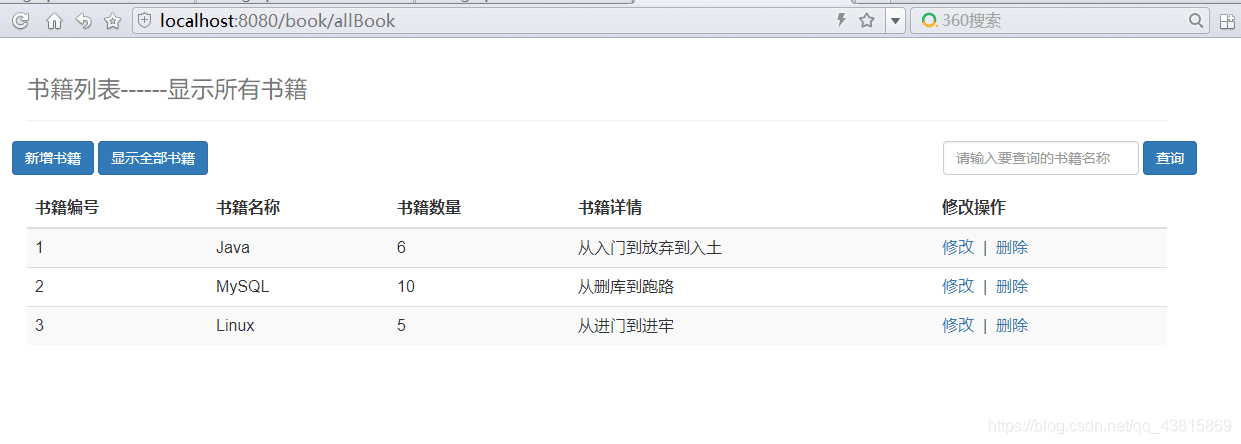The width and height of the screenshot is (1241, 444).
Task: Click the quantity cell showing 5
Action: (x=401, y=325)
